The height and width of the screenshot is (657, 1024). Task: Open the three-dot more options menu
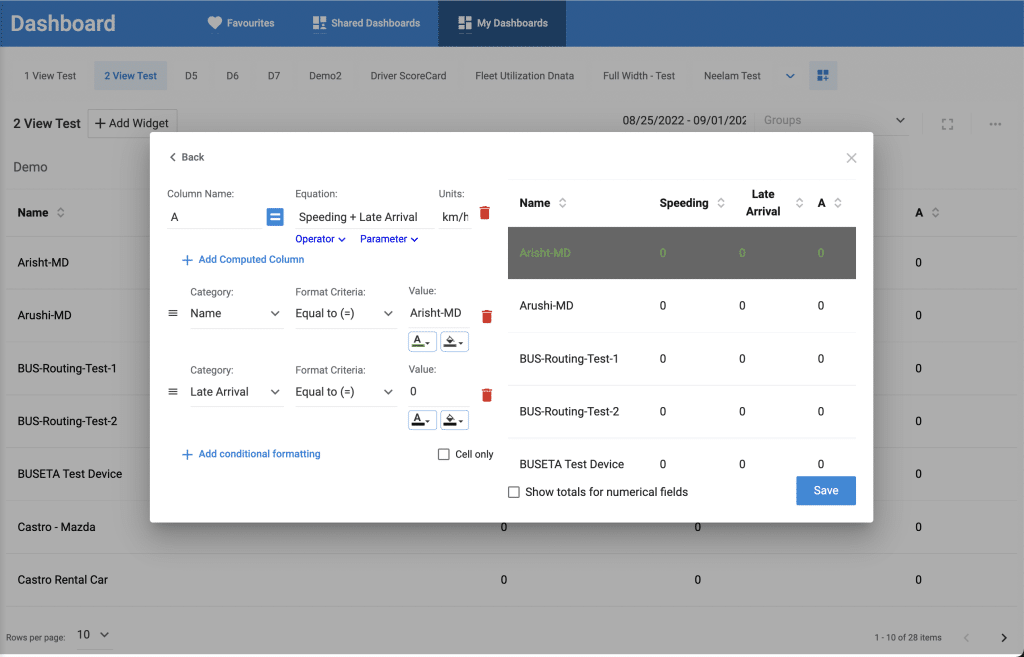coord(995,124)
